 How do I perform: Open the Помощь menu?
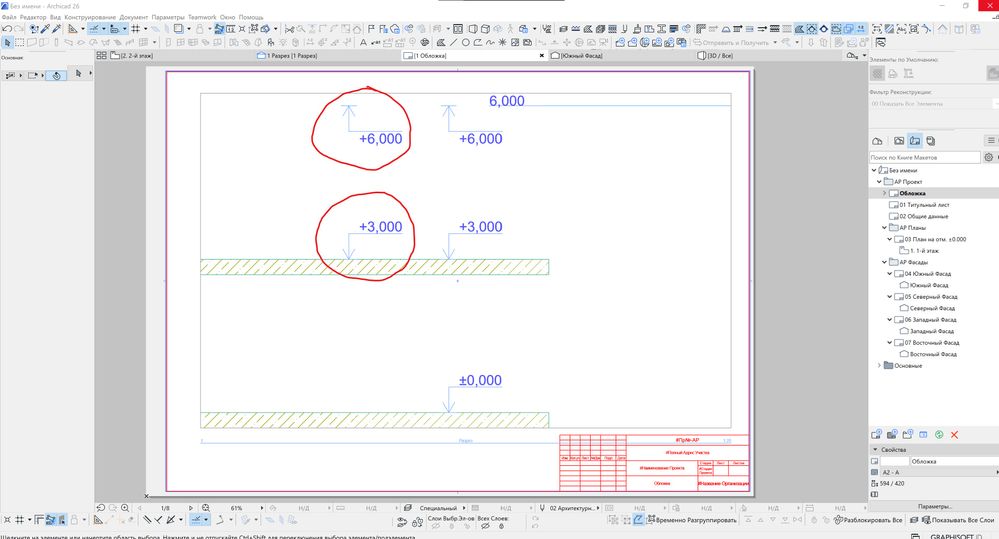[251, 17]
